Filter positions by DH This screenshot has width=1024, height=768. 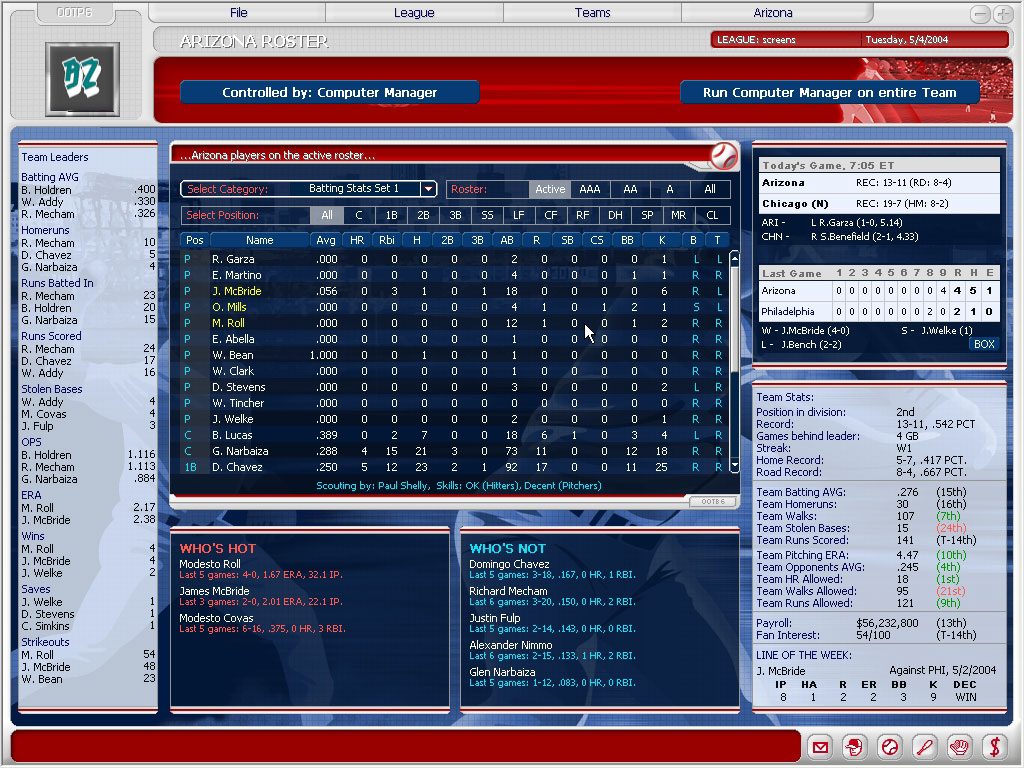615,216
